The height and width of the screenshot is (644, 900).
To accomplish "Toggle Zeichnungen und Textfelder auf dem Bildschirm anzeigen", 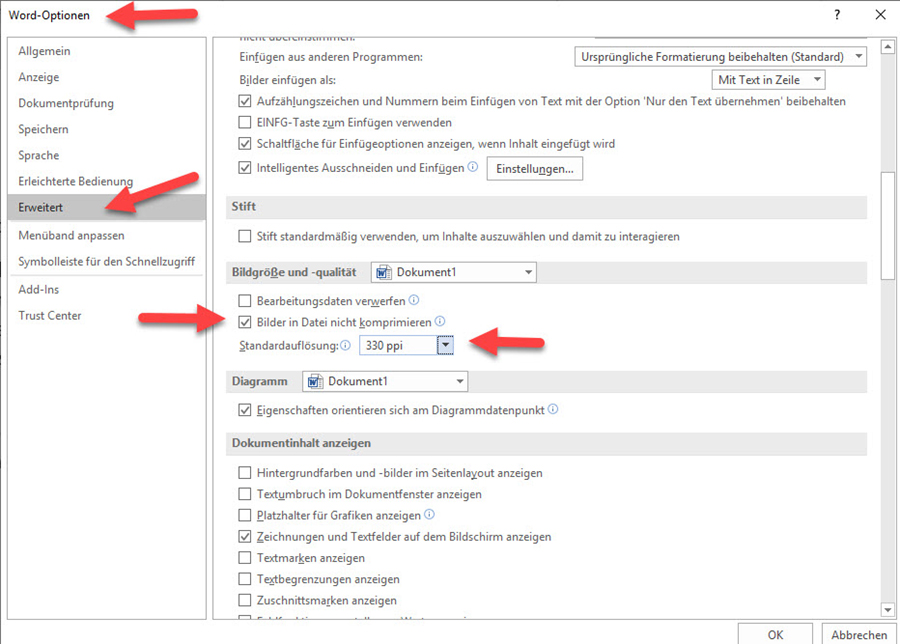I will [x=245, y=536].
